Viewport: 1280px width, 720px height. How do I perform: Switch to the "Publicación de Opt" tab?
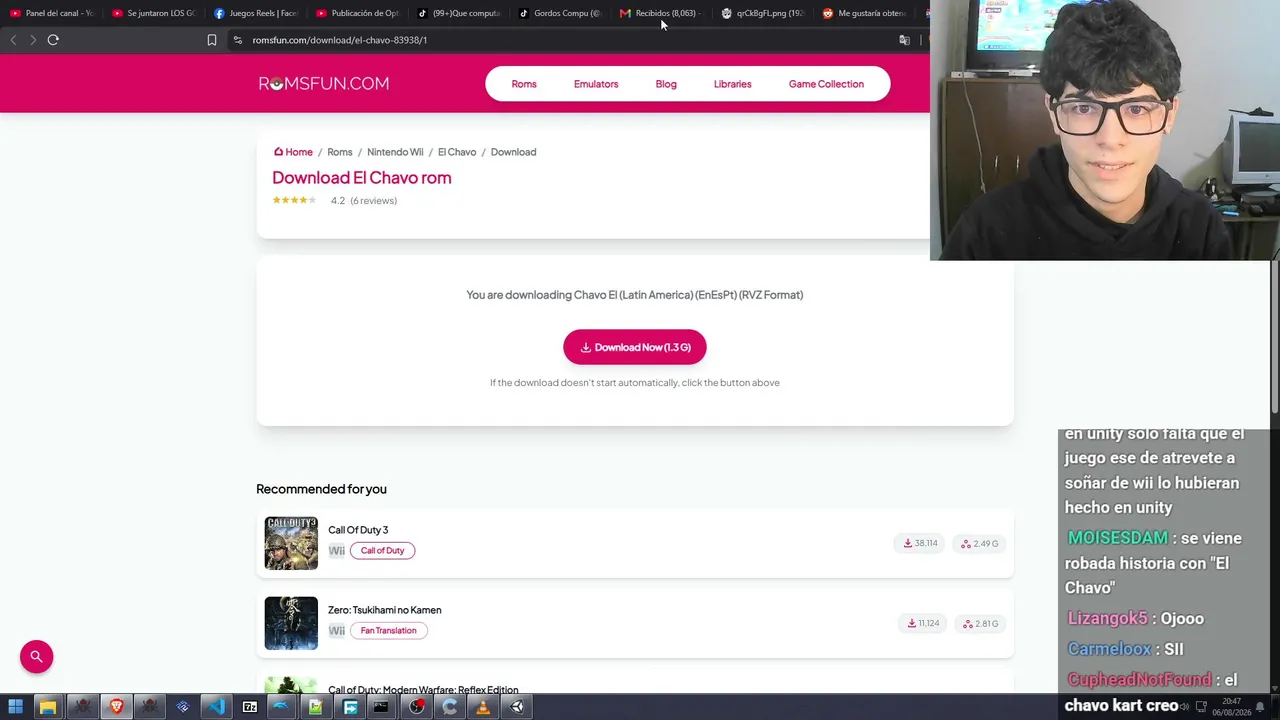click(358, 13)
